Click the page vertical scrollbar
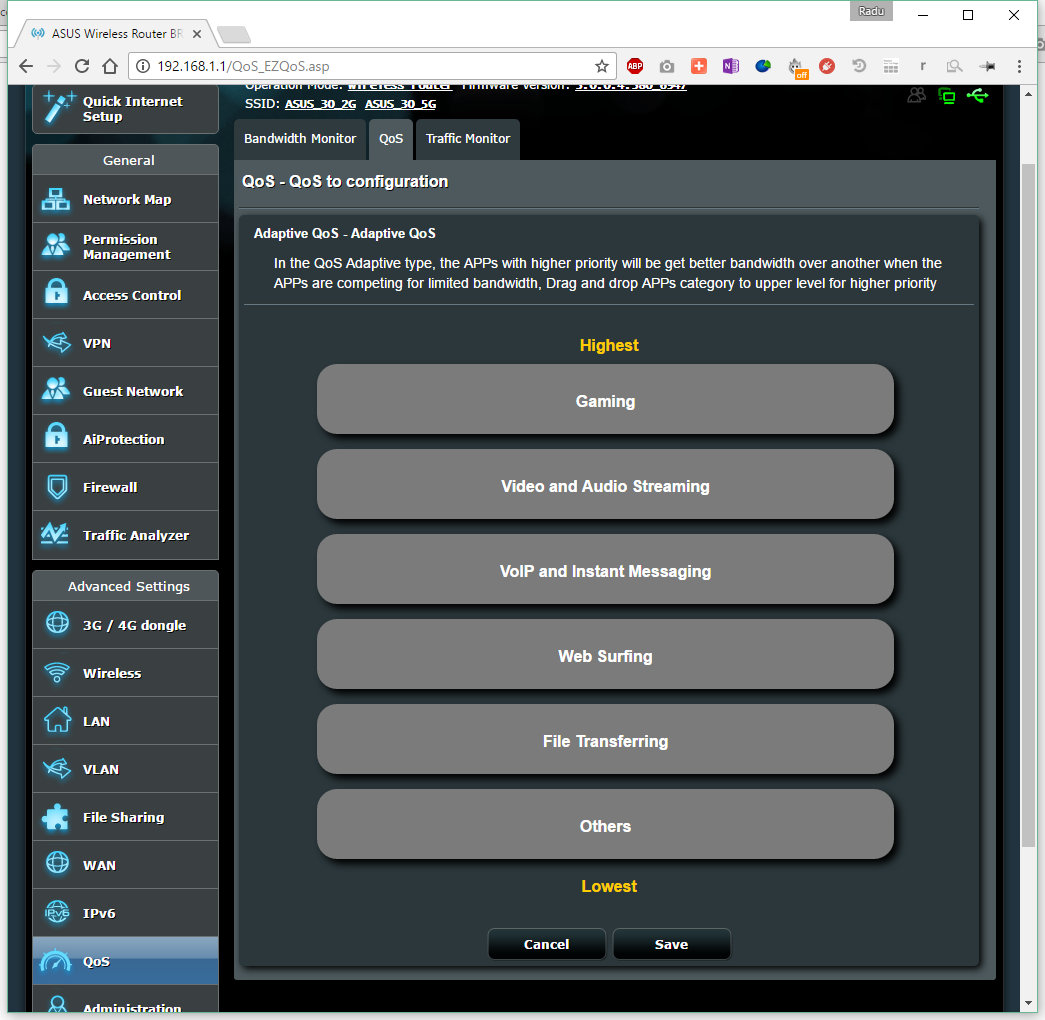Screen dimensions: 1045x1020 (1028, 500)
